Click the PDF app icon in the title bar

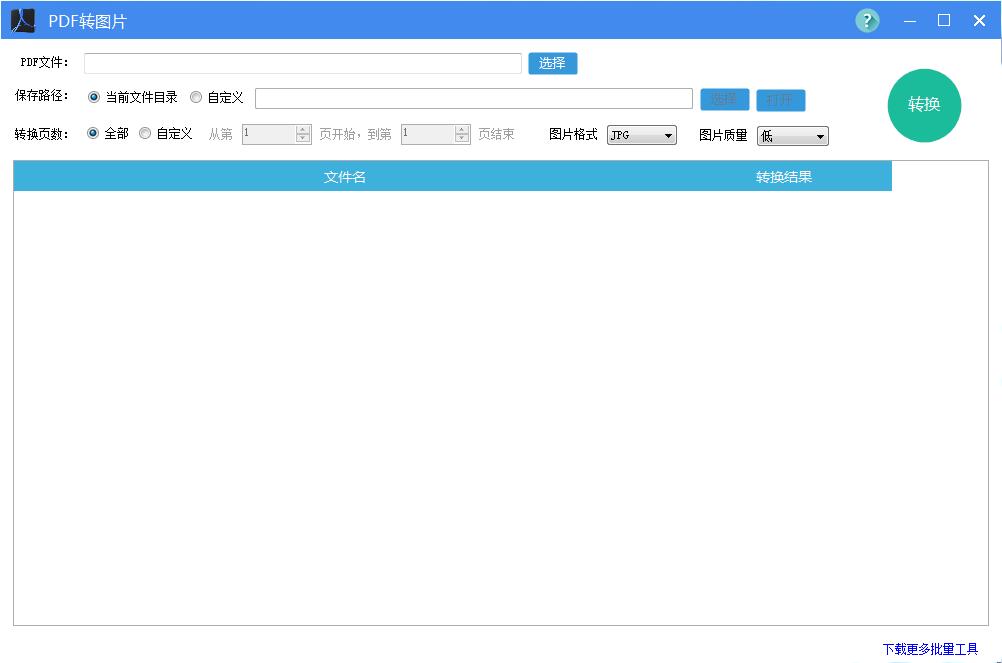pyautogui.click(x=22, y=20)
